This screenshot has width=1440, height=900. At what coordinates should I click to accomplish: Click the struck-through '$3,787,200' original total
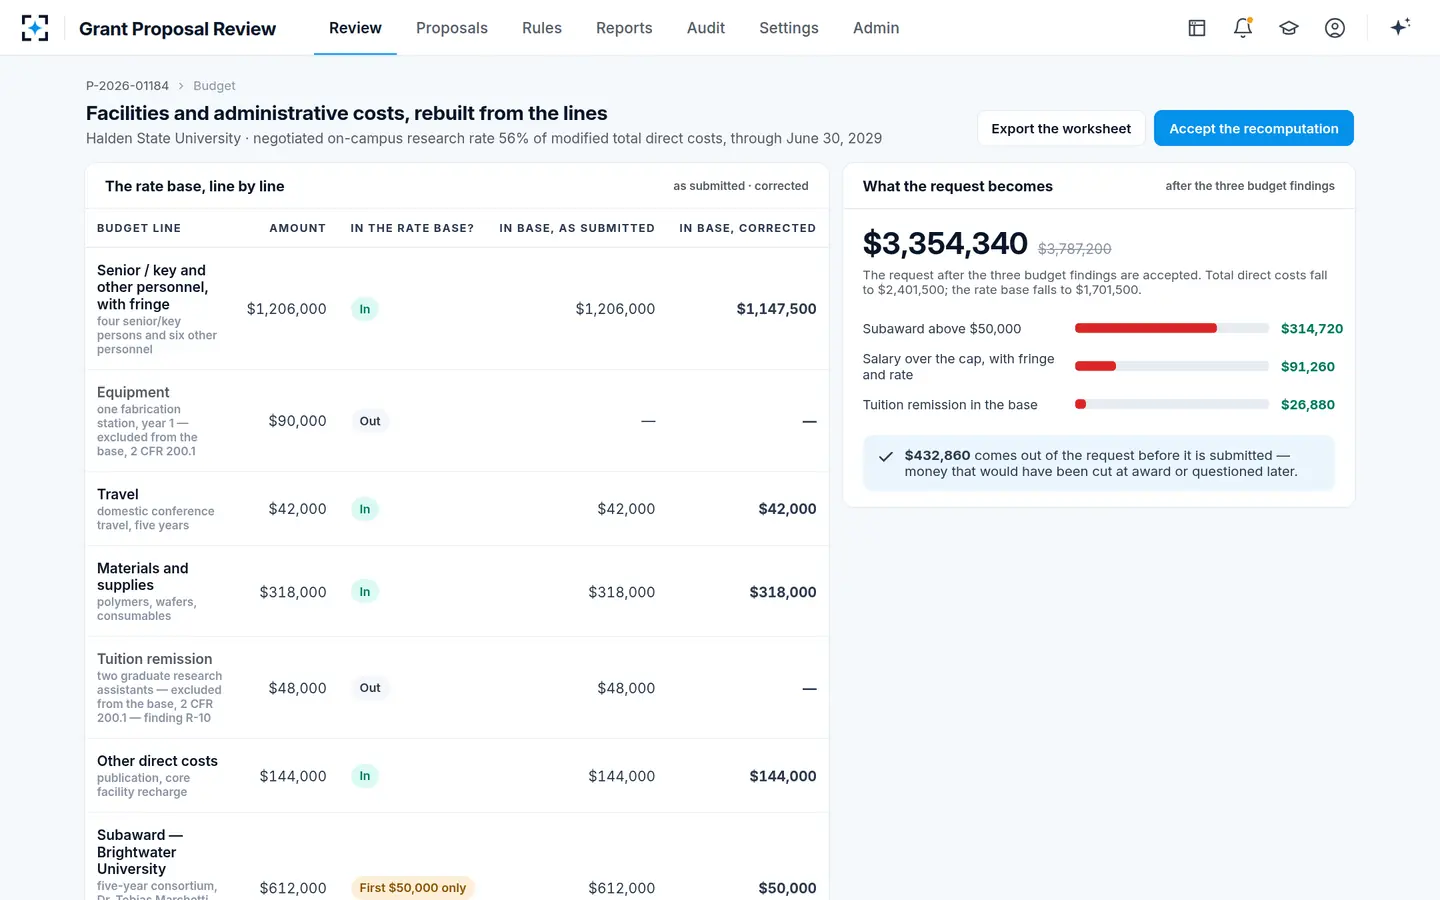point(1075,249)
